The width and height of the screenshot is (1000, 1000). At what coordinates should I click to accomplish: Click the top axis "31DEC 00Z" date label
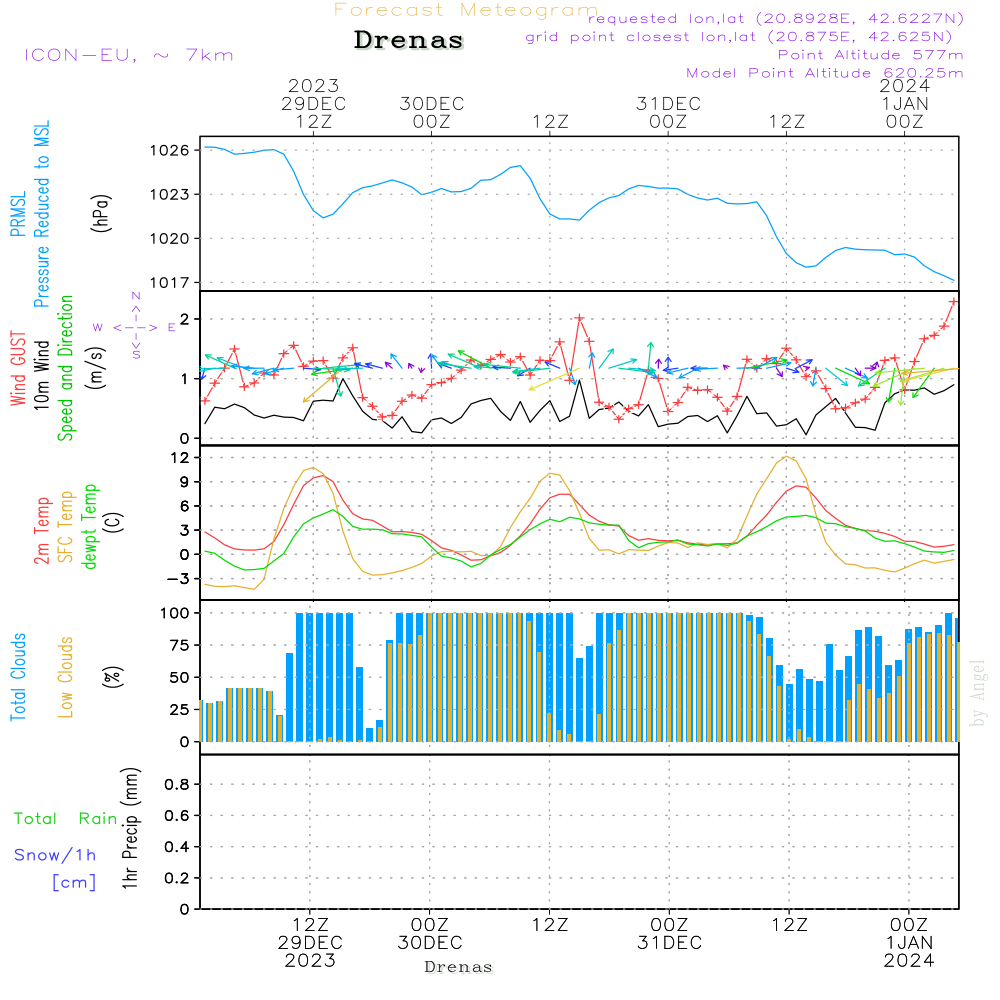tap(668, 113)
